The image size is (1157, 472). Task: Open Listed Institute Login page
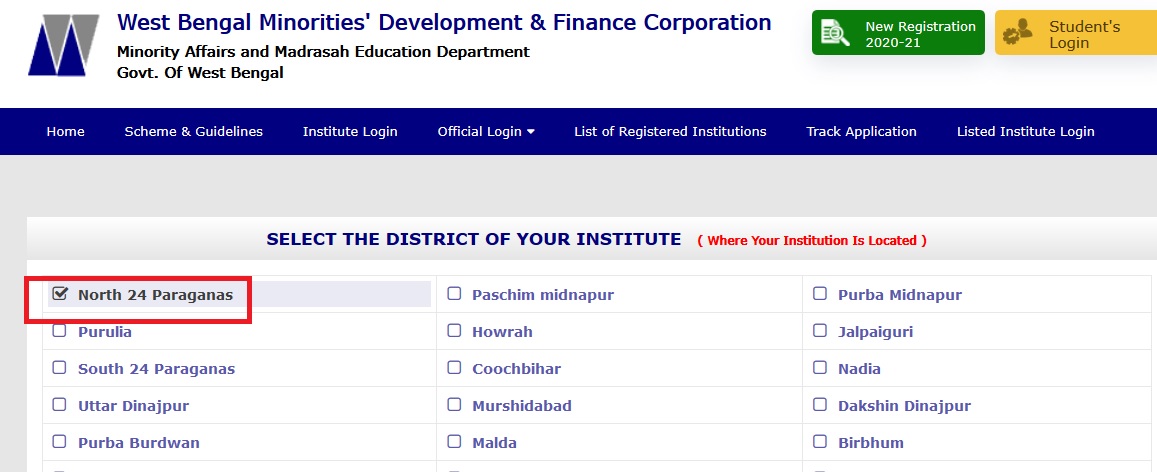pos(1025,131)
